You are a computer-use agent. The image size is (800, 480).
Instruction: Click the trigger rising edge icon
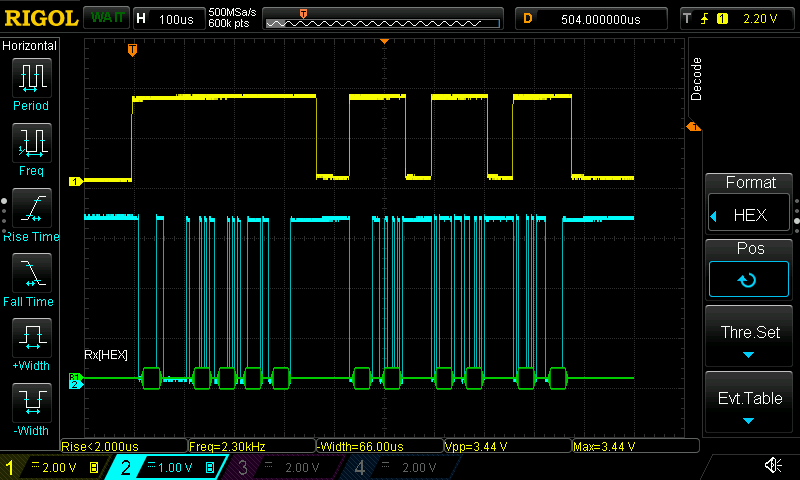[x=705, y=19]
